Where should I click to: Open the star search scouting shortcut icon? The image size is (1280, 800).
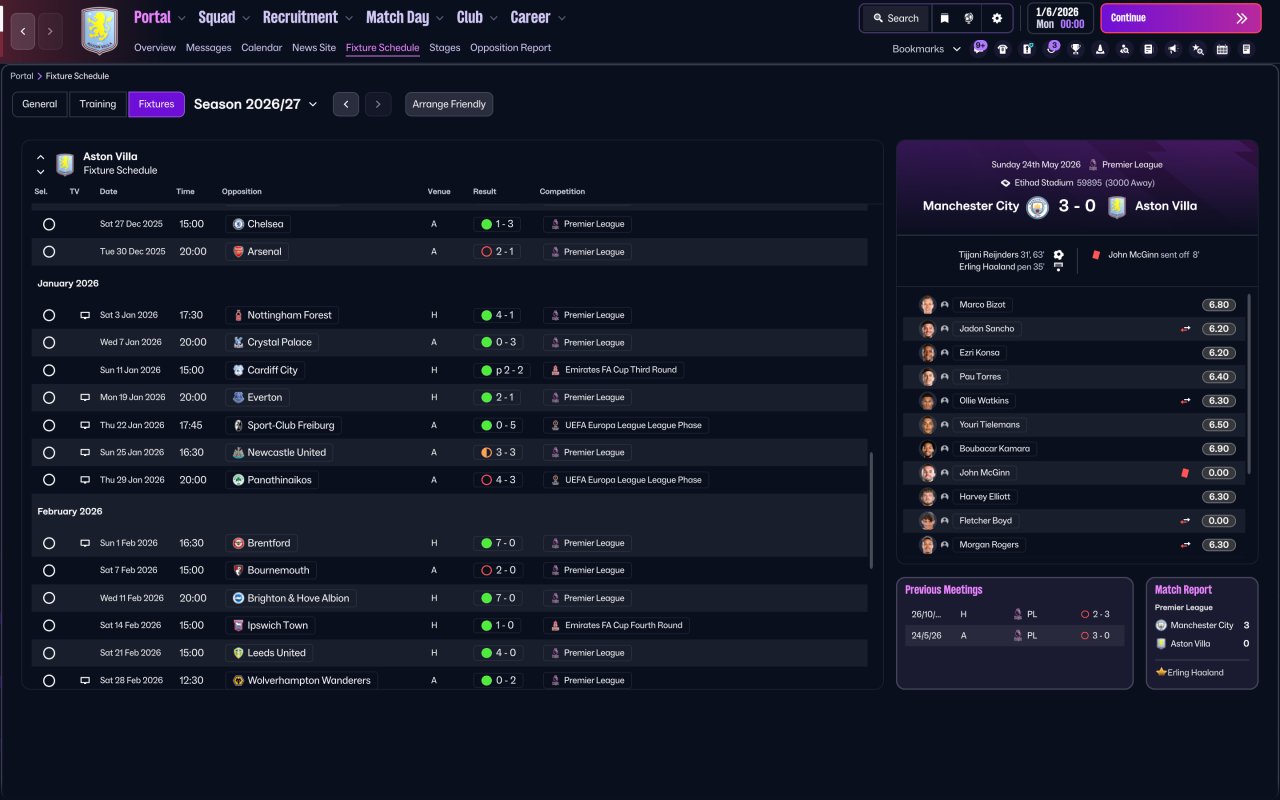(1197, 49)
